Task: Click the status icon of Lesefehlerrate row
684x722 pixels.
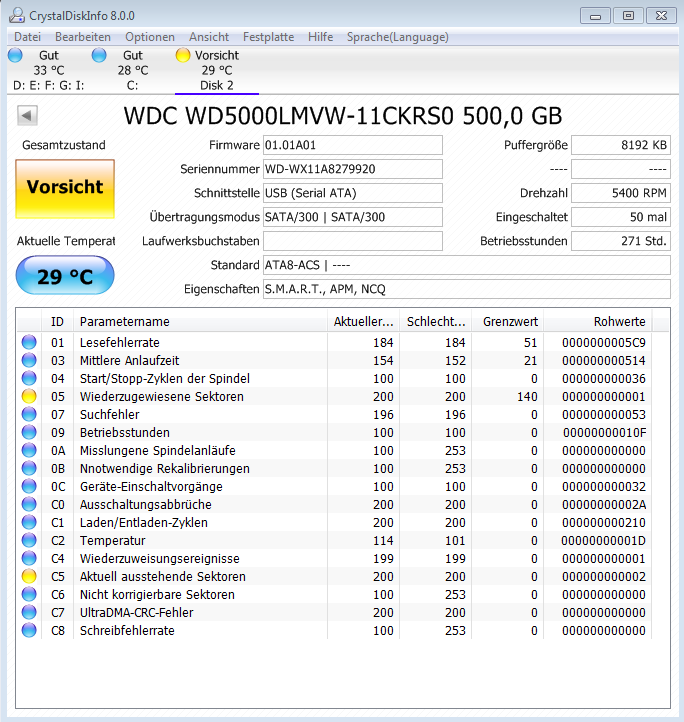Action: coord(29,342)
